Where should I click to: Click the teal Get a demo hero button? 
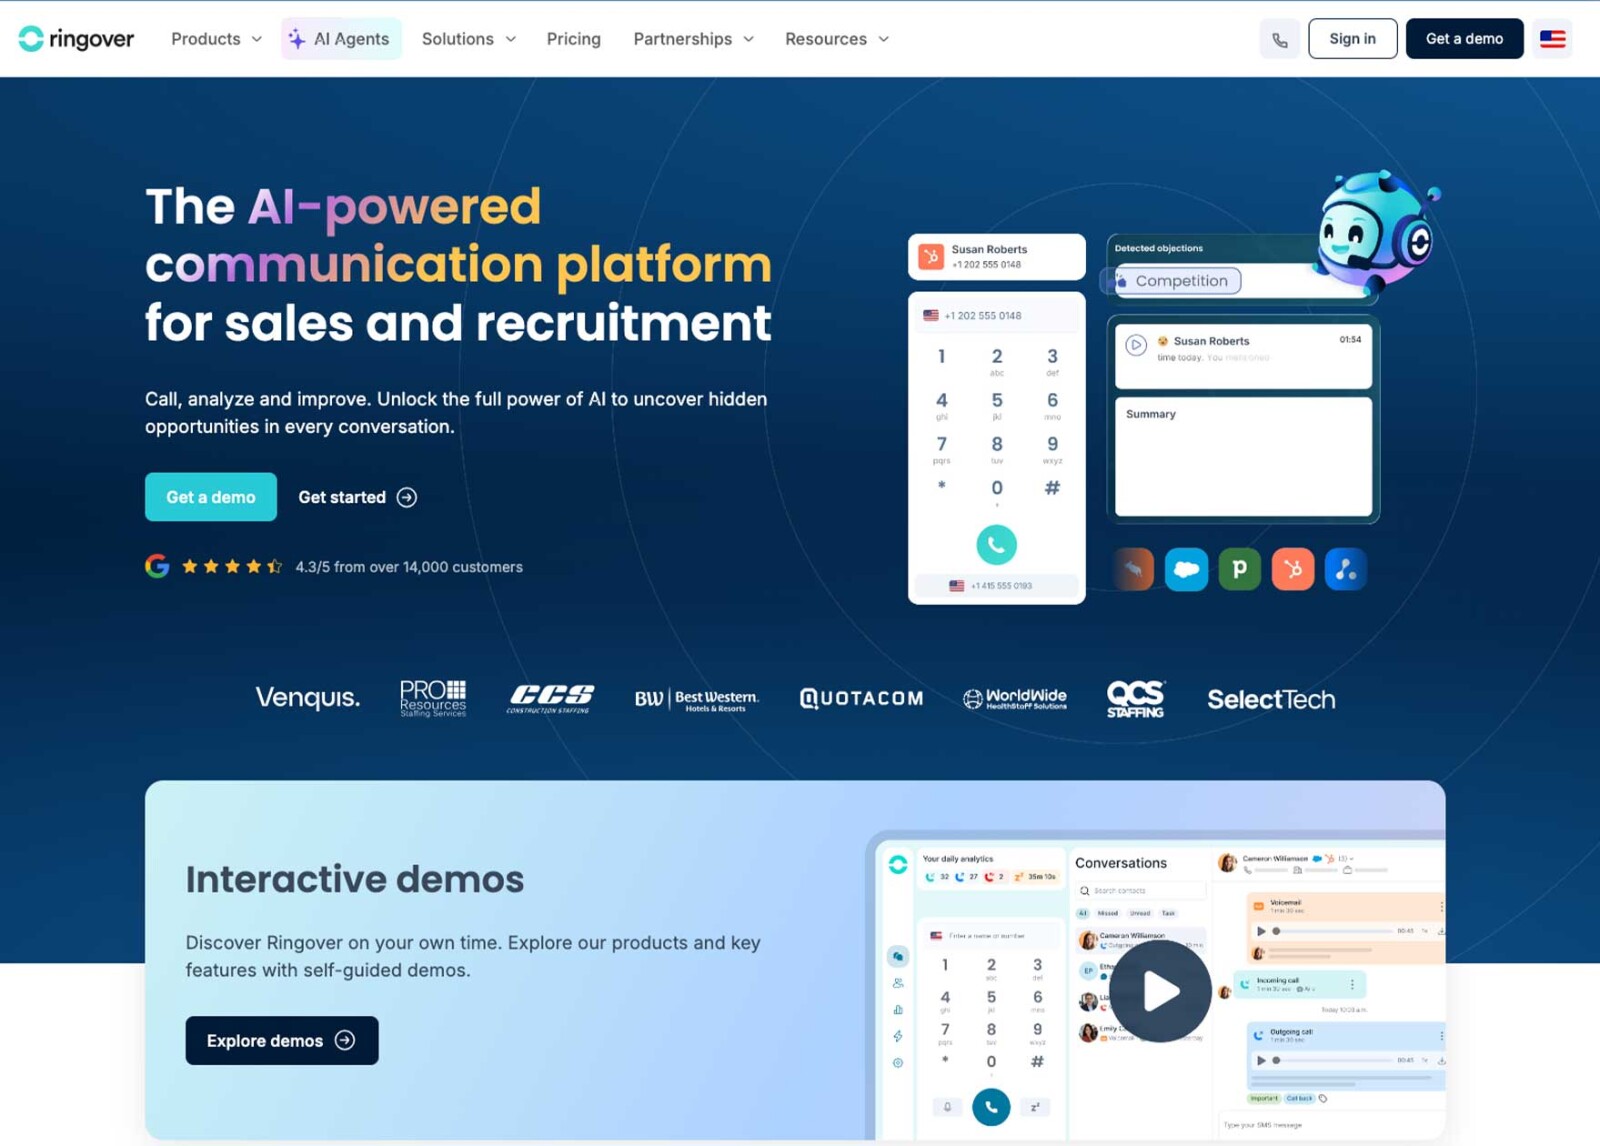coord(211,497)
